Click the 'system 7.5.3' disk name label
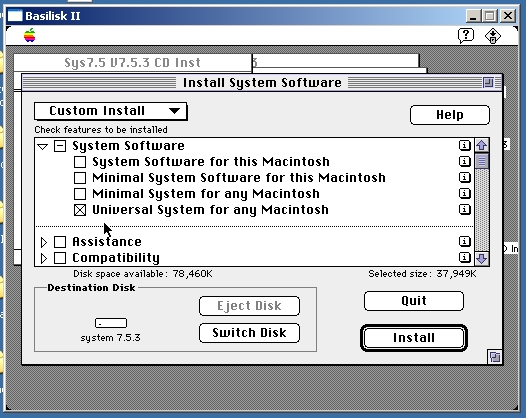The width and height of the screenshot is (526, 418). click(110, 338)
